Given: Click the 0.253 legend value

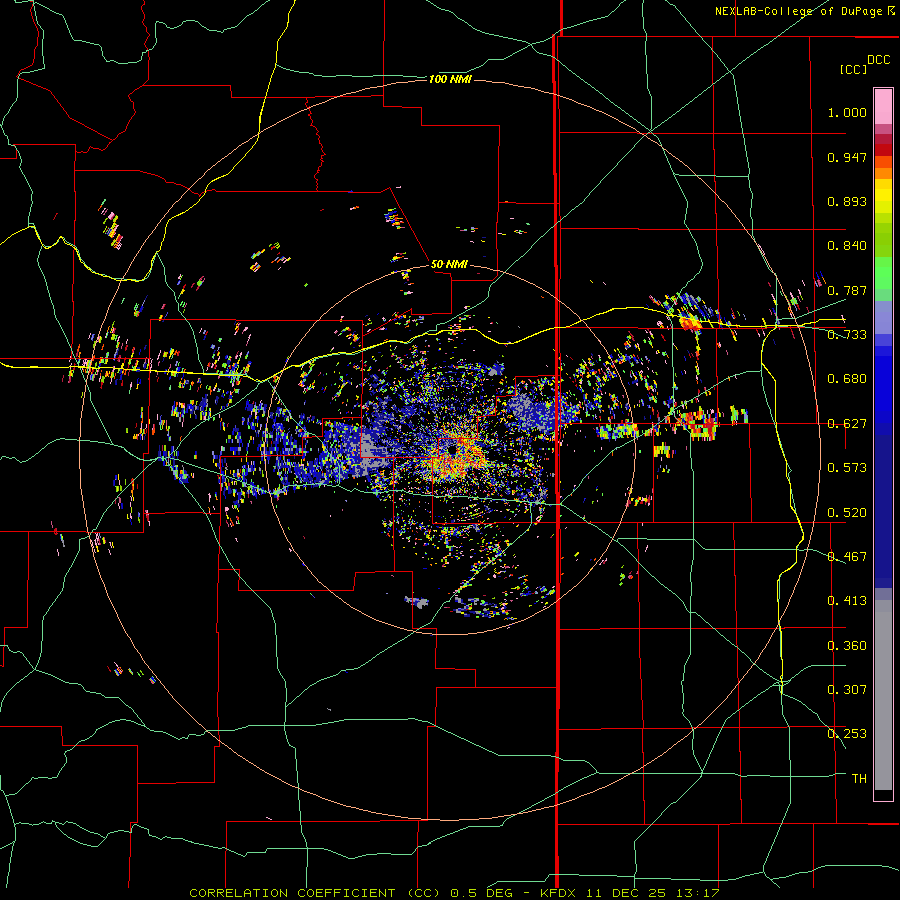Looking at the screenshot, I should coord(847,734).
